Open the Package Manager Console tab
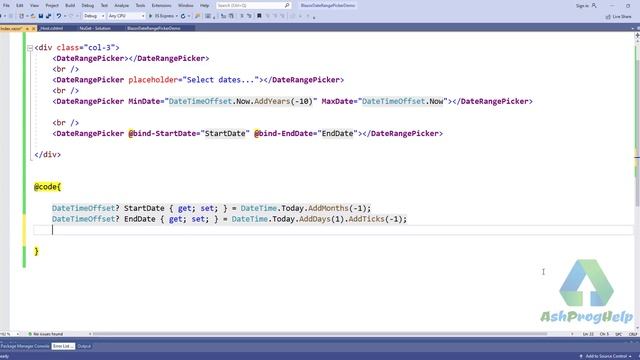This screenshot has width=640, height=360. tap(24, 346)
